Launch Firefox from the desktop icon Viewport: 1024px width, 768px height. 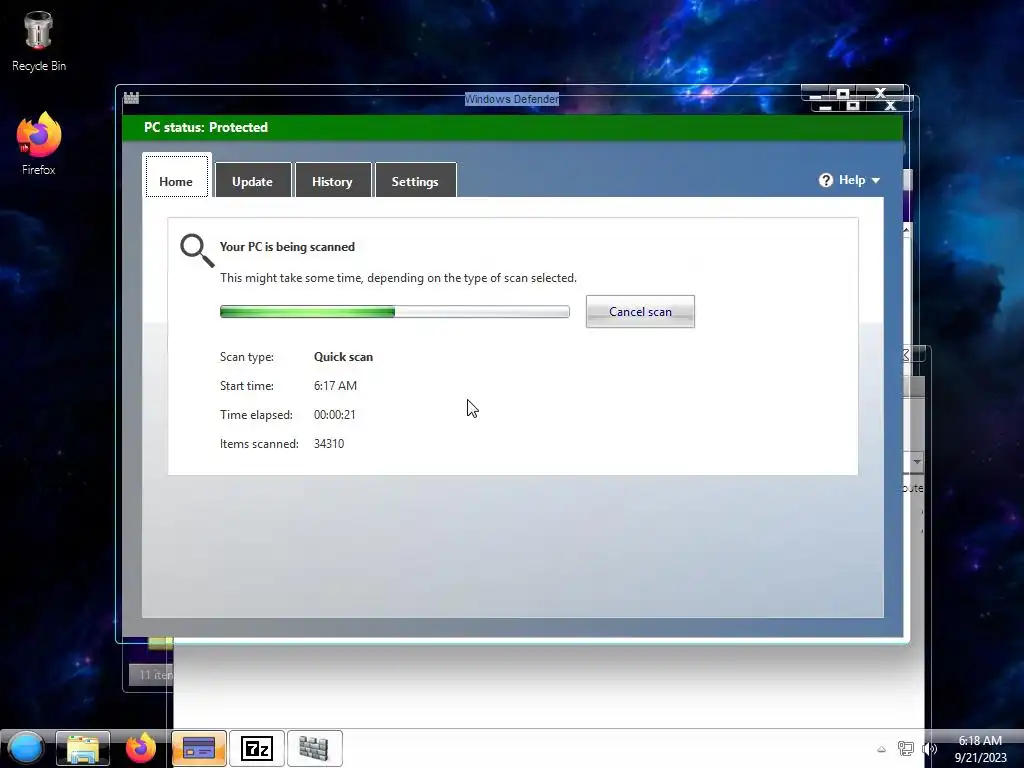point(39,143)
